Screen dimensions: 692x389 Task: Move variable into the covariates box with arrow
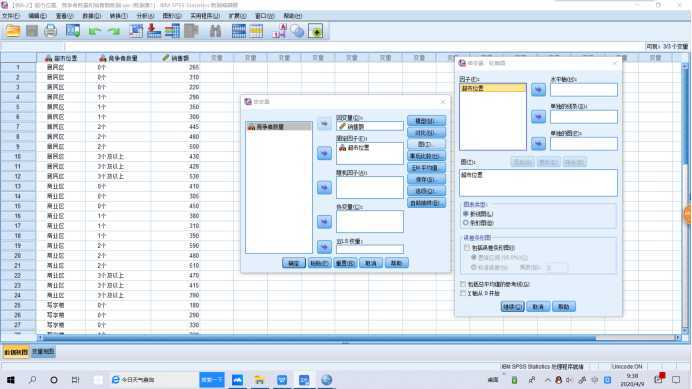pyautogui.click(x=324, y=222)
